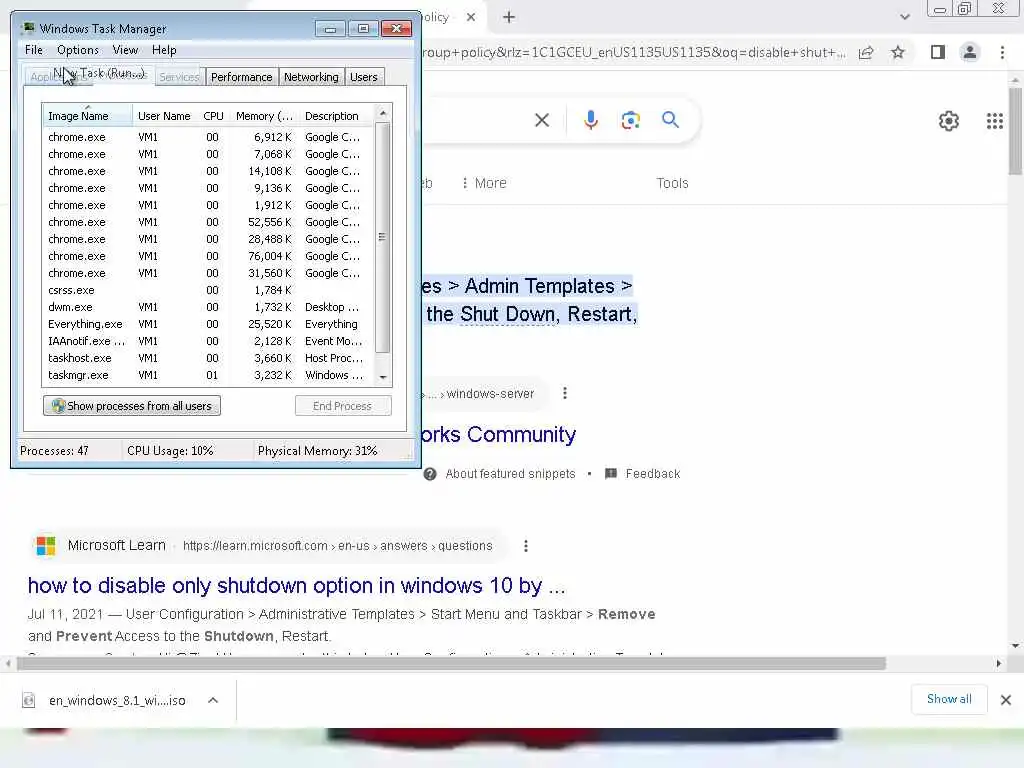Open Google search Tools
Image resolution: width=1024 pixels, height=768 pixels.
(x=672, y=184)
